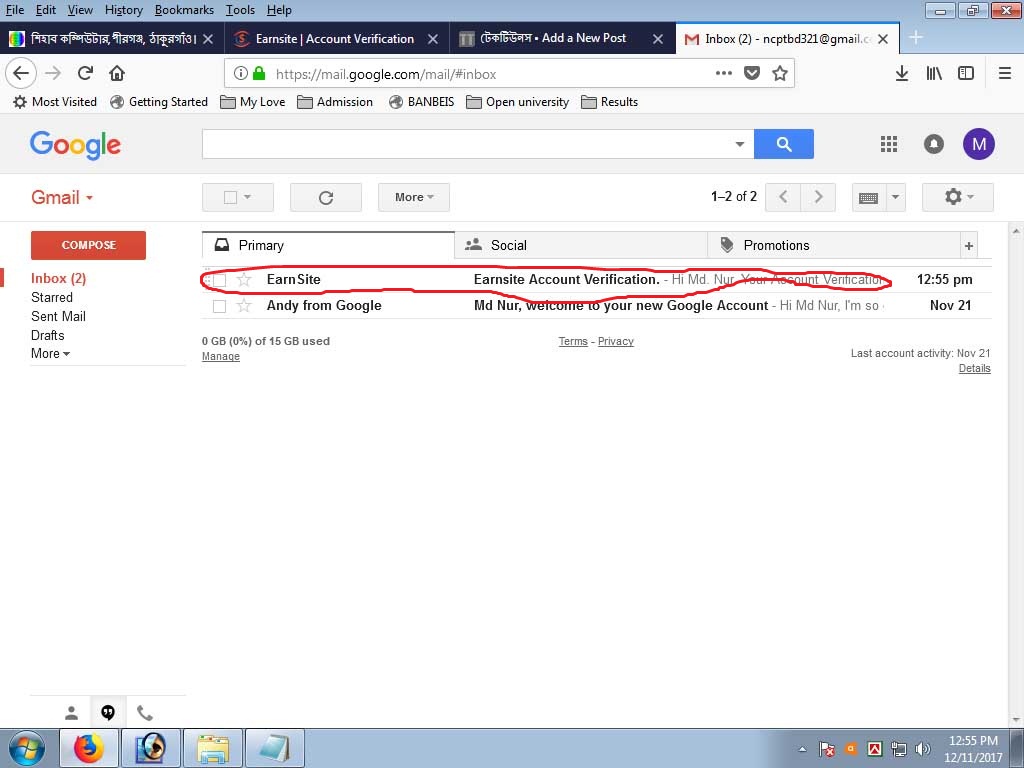Go to older messages arrow

pos(818,197)
